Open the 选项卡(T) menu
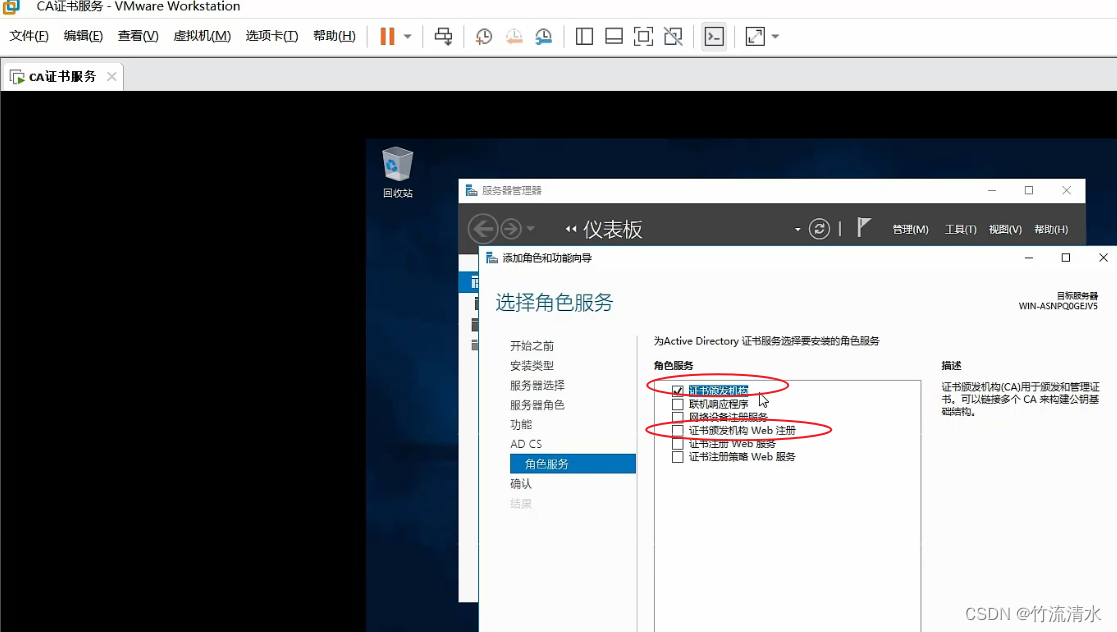Screen dimensions: 1117x632 pos(271,36)
